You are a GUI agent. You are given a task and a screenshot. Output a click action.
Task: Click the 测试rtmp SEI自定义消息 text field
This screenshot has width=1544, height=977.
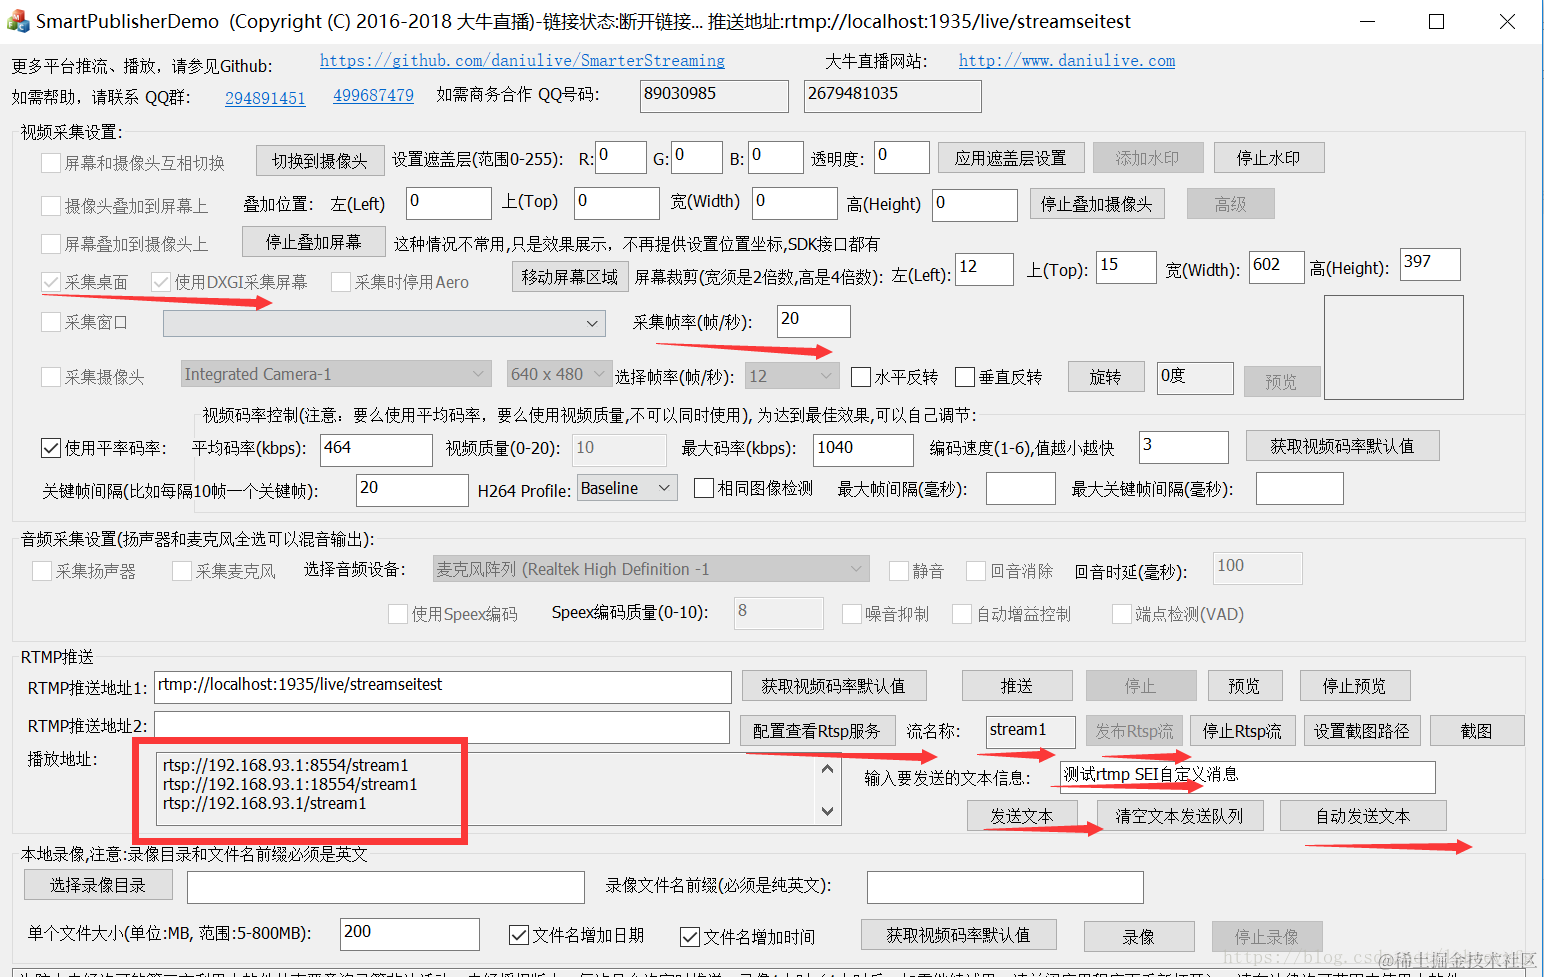click(1248, 777)
